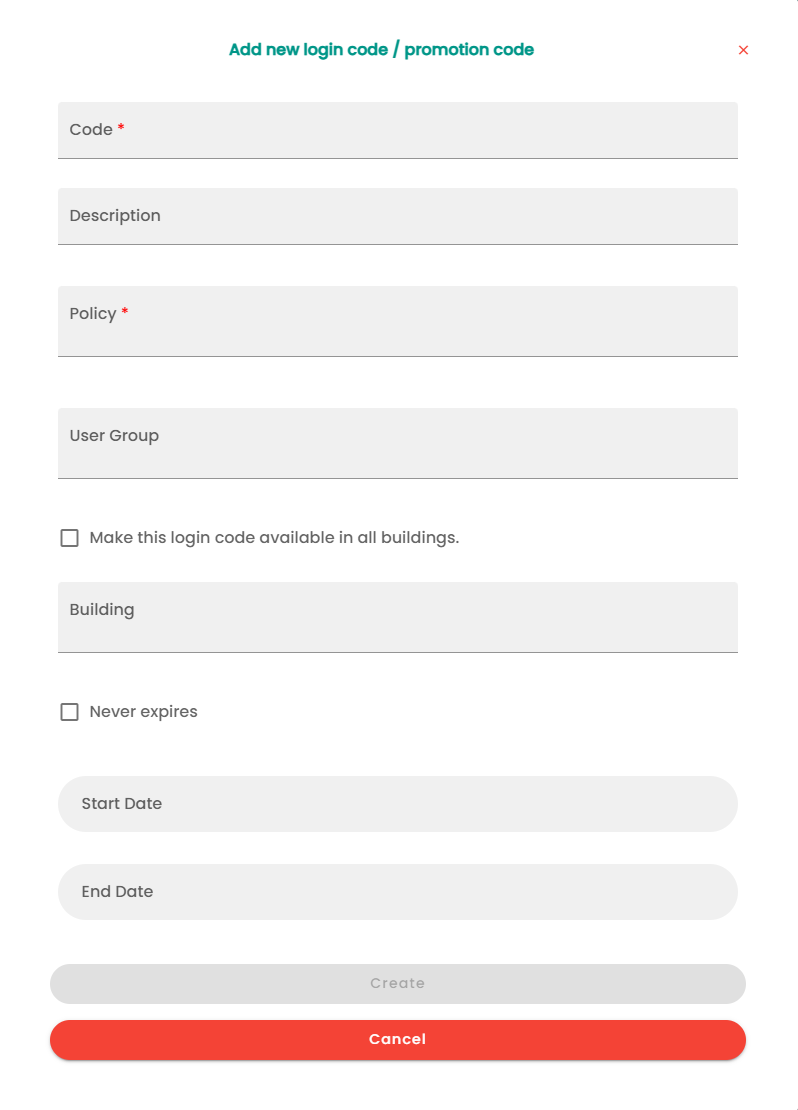Viewport: 798px width, 1110px height.
Task: Close the dialog with the red X icon
Action: pyautogui.click(x=743, y=50)
